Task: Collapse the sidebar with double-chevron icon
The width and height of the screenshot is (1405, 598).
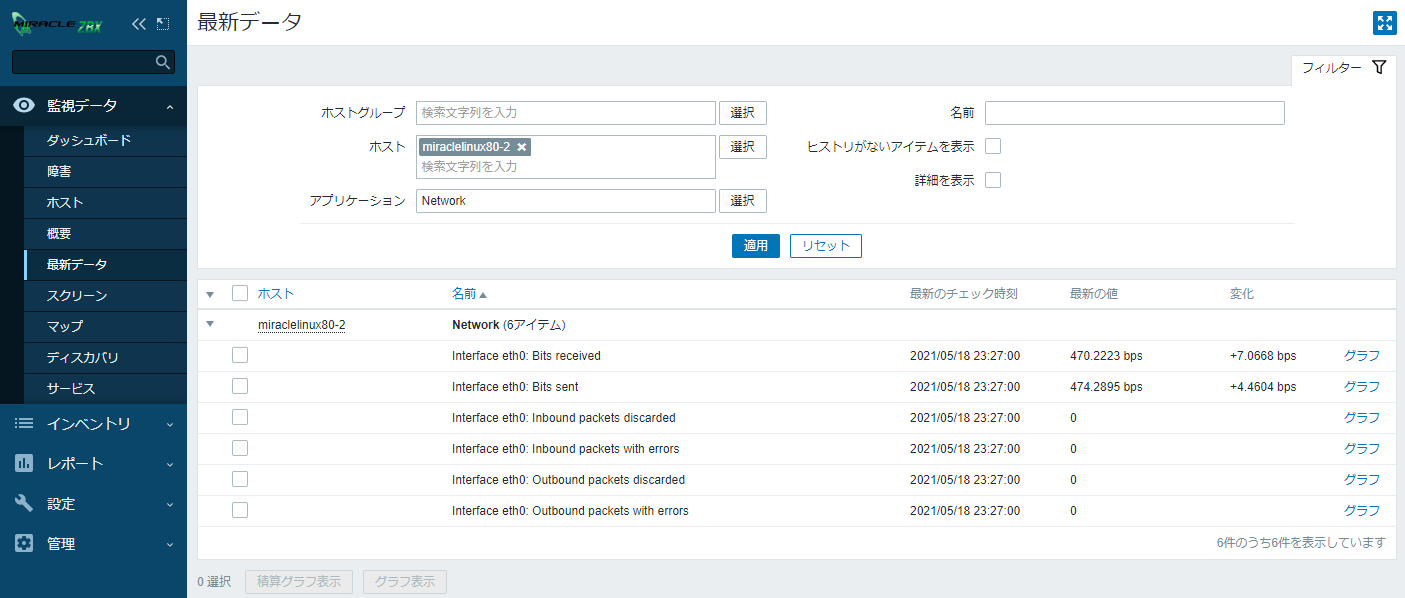Action: (x=139, y=23)
